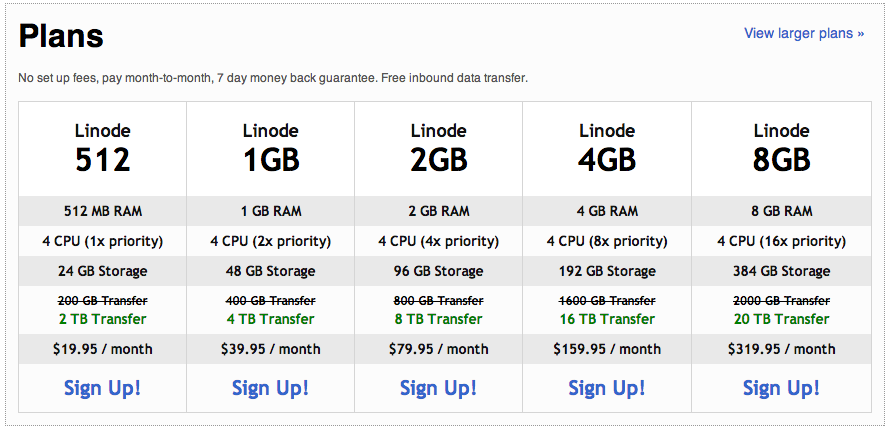Click the struck-through 800 GB Transfer text
The image size is (889, 430).
438,301
